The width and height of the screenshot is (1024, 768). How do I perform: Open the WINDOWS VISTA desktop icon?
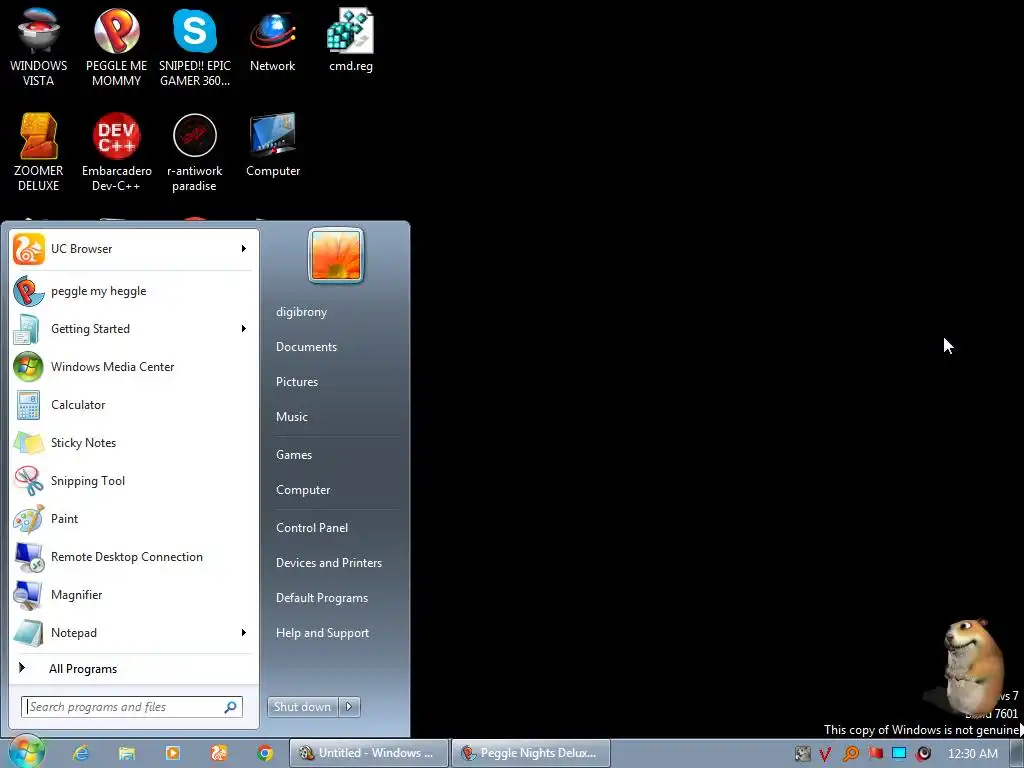click(39, 46)
